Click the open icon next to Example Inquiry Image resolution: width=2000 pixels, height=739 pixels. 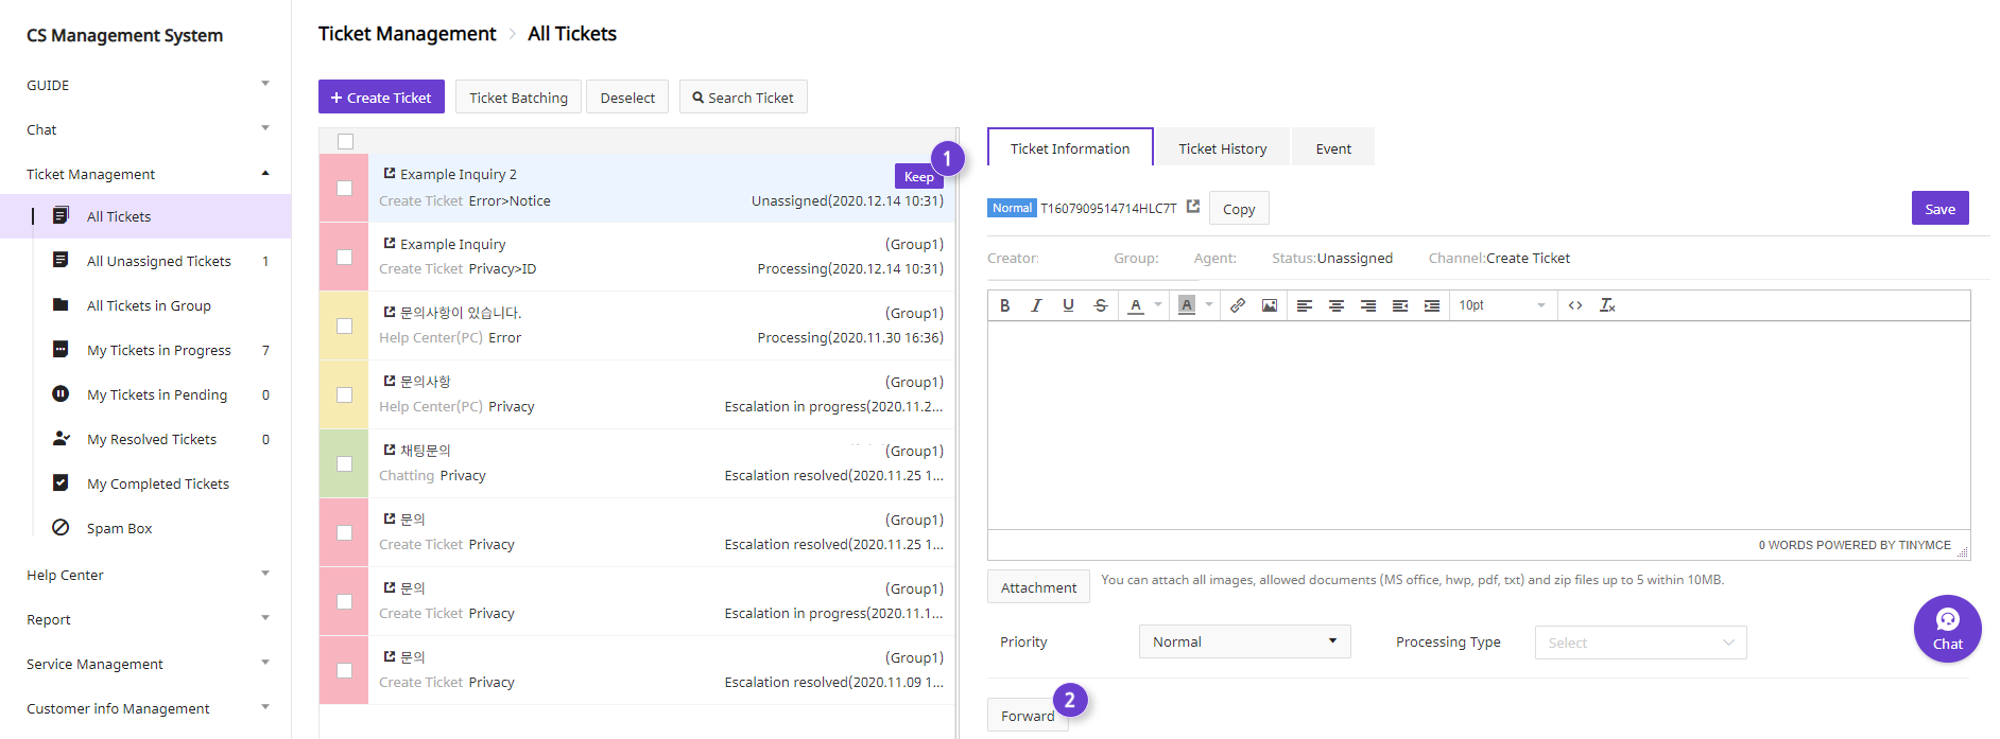tap(389, 243)
